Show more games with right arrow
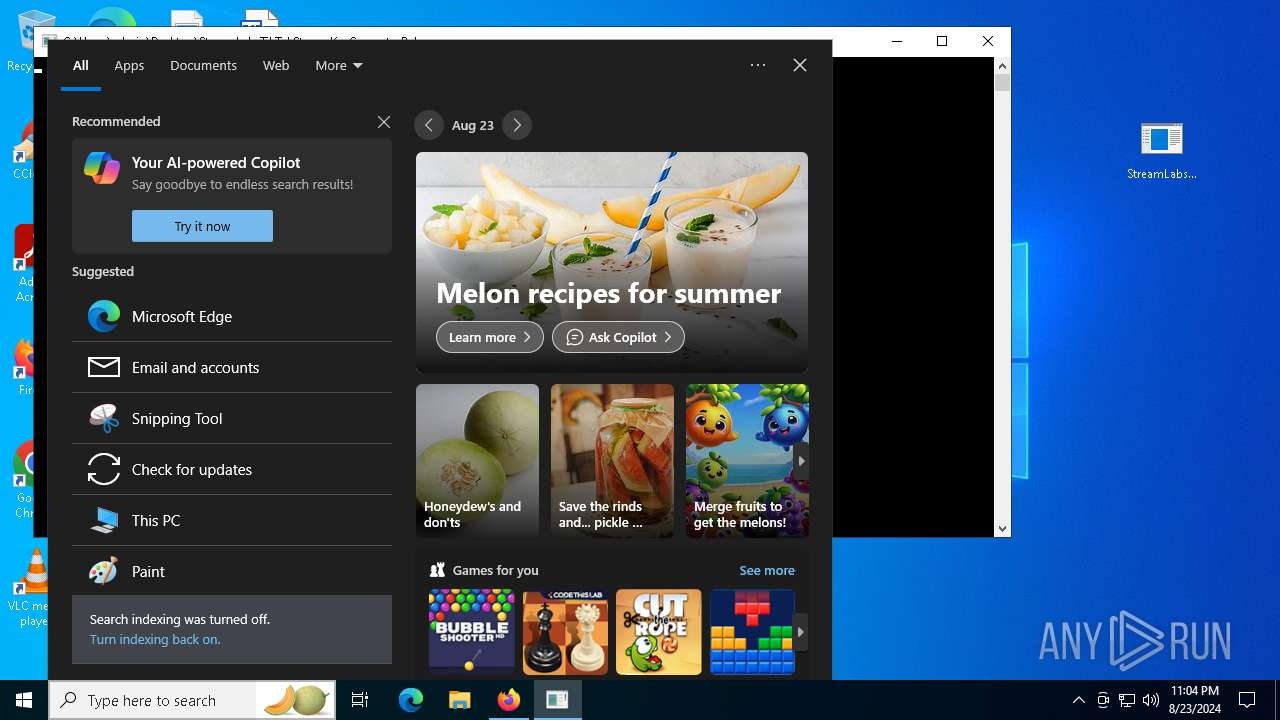The height and width of the screenshot is (720, 1280). (800, 632)
